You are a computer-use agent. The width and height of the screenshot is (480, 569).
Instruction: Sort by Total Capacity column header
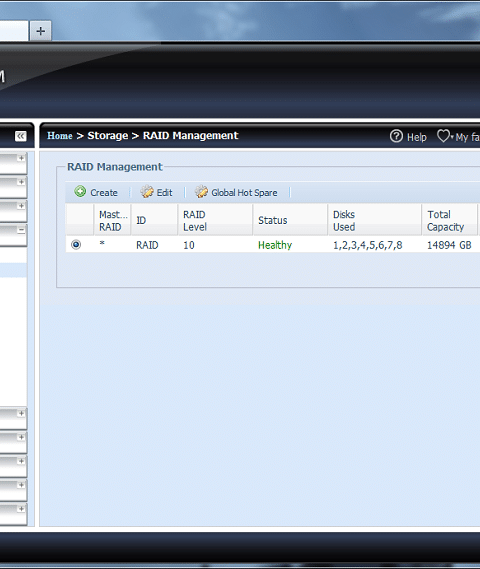pyautogui.click(x=450, y=220)
